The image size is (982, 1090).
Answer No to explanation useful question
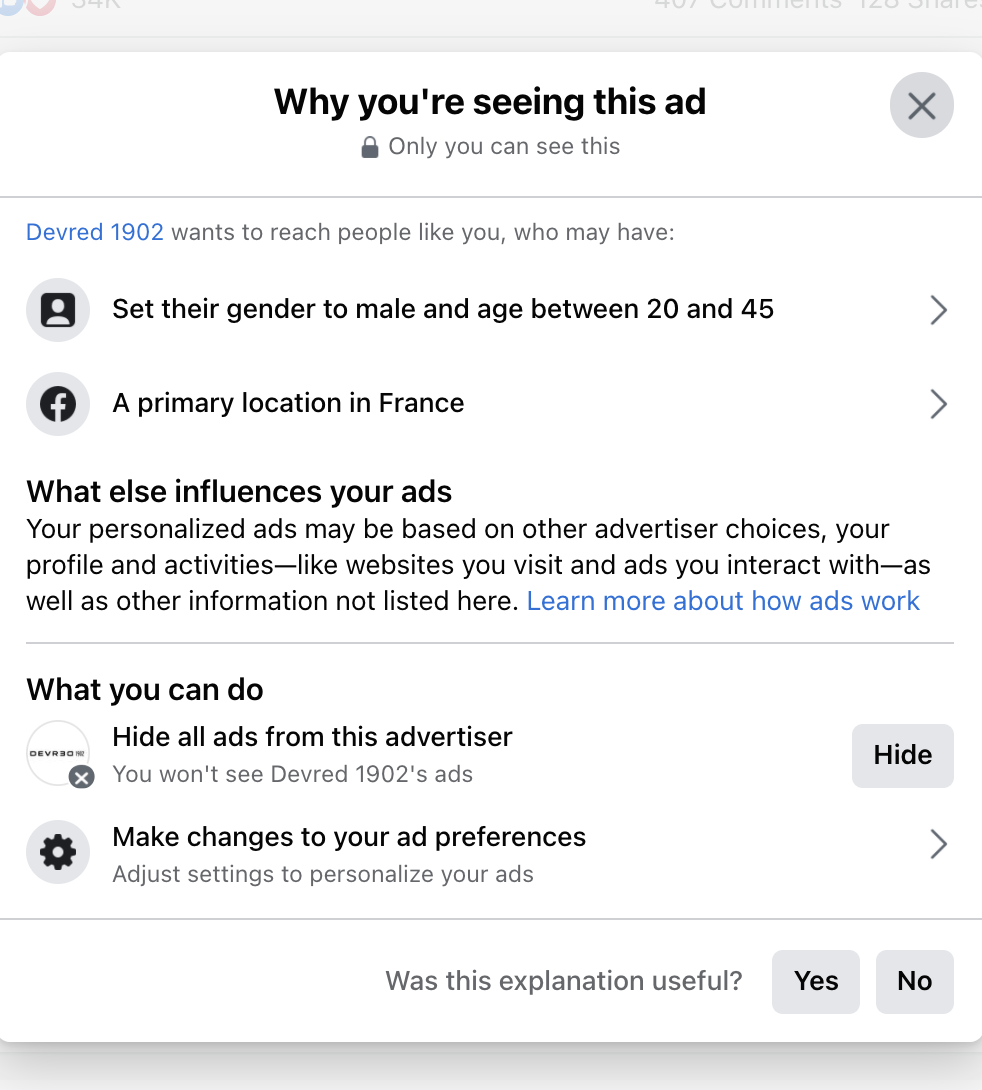click(914, 981)
